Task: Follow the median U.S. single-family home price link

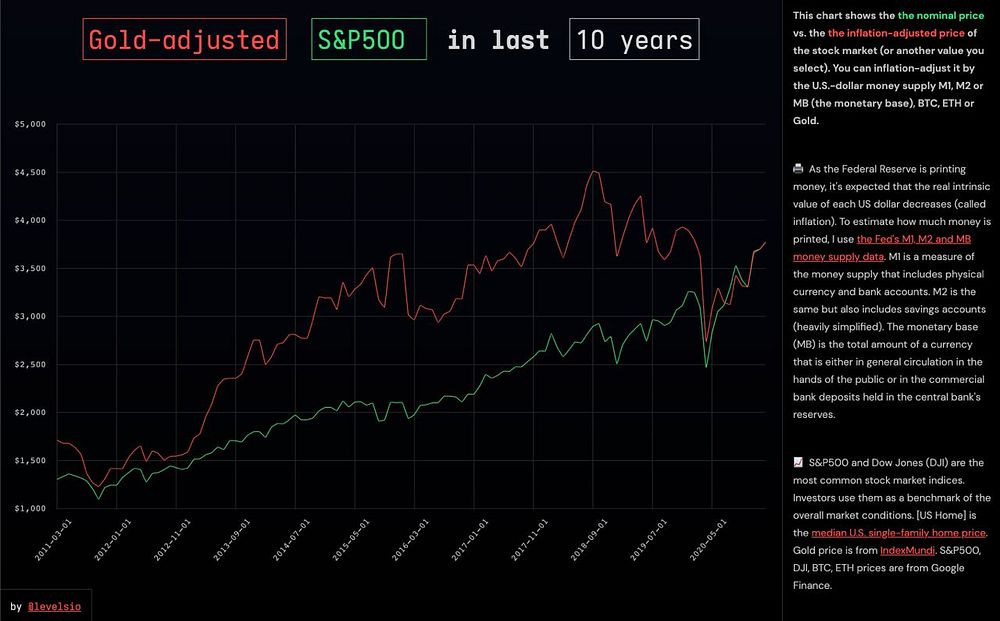Action: 898,532
